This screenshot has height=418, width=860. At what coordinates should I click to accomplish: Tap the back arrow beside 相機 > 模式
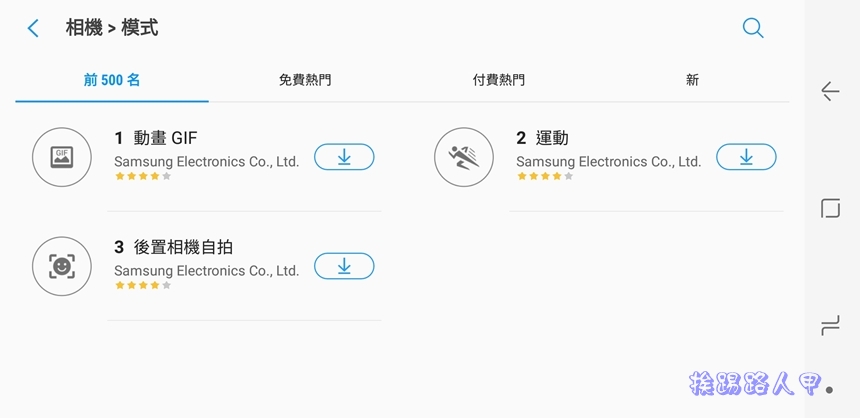[x=33, y=29]
